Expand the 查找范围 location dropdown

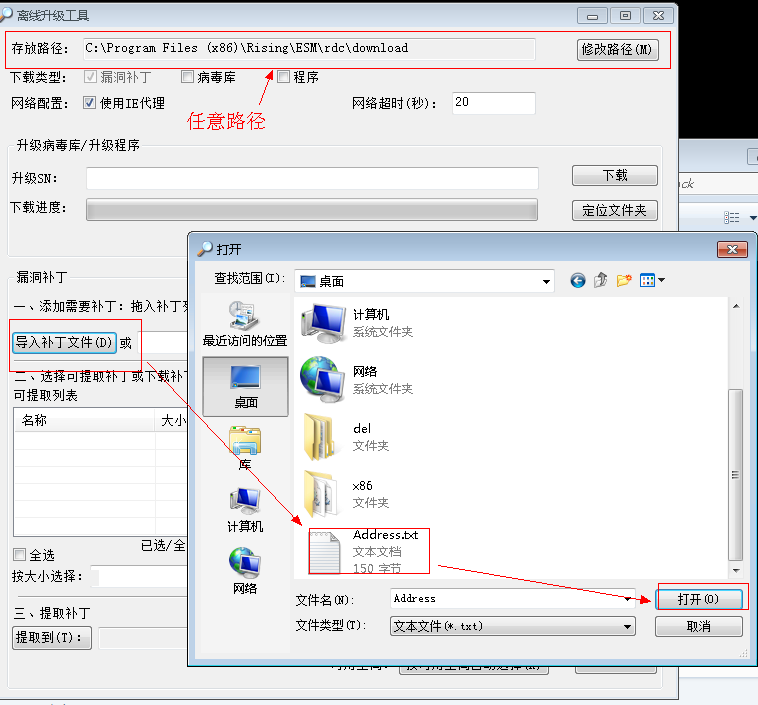pyautogui.click(x=546, y=281)
